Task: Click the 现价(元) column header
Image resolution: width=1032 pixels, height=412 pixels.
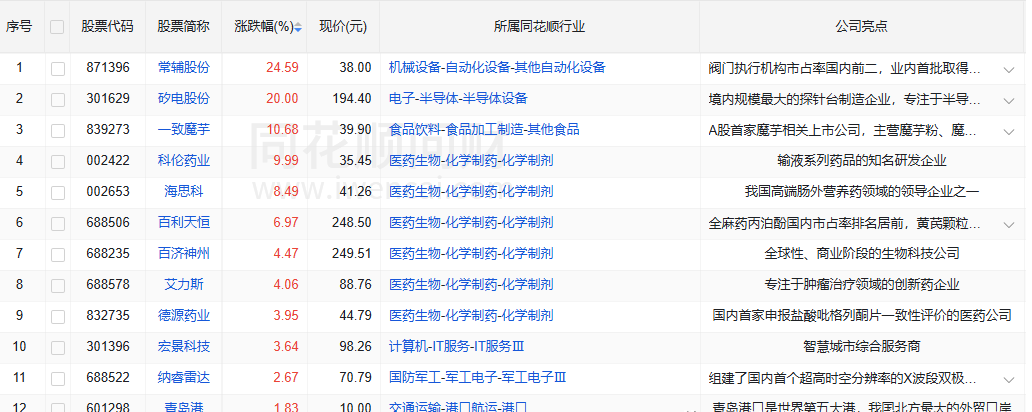Action: pos(343,26)
